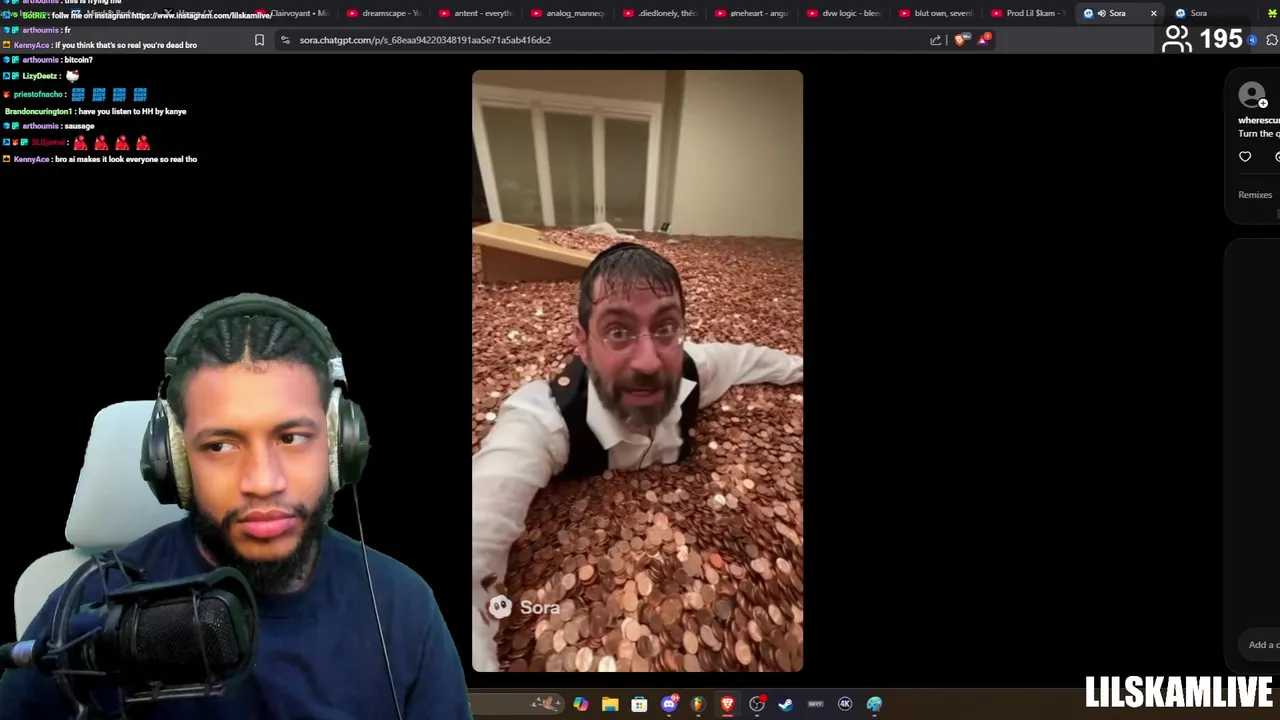Switch to blut own tab

(x=936, y=13)
